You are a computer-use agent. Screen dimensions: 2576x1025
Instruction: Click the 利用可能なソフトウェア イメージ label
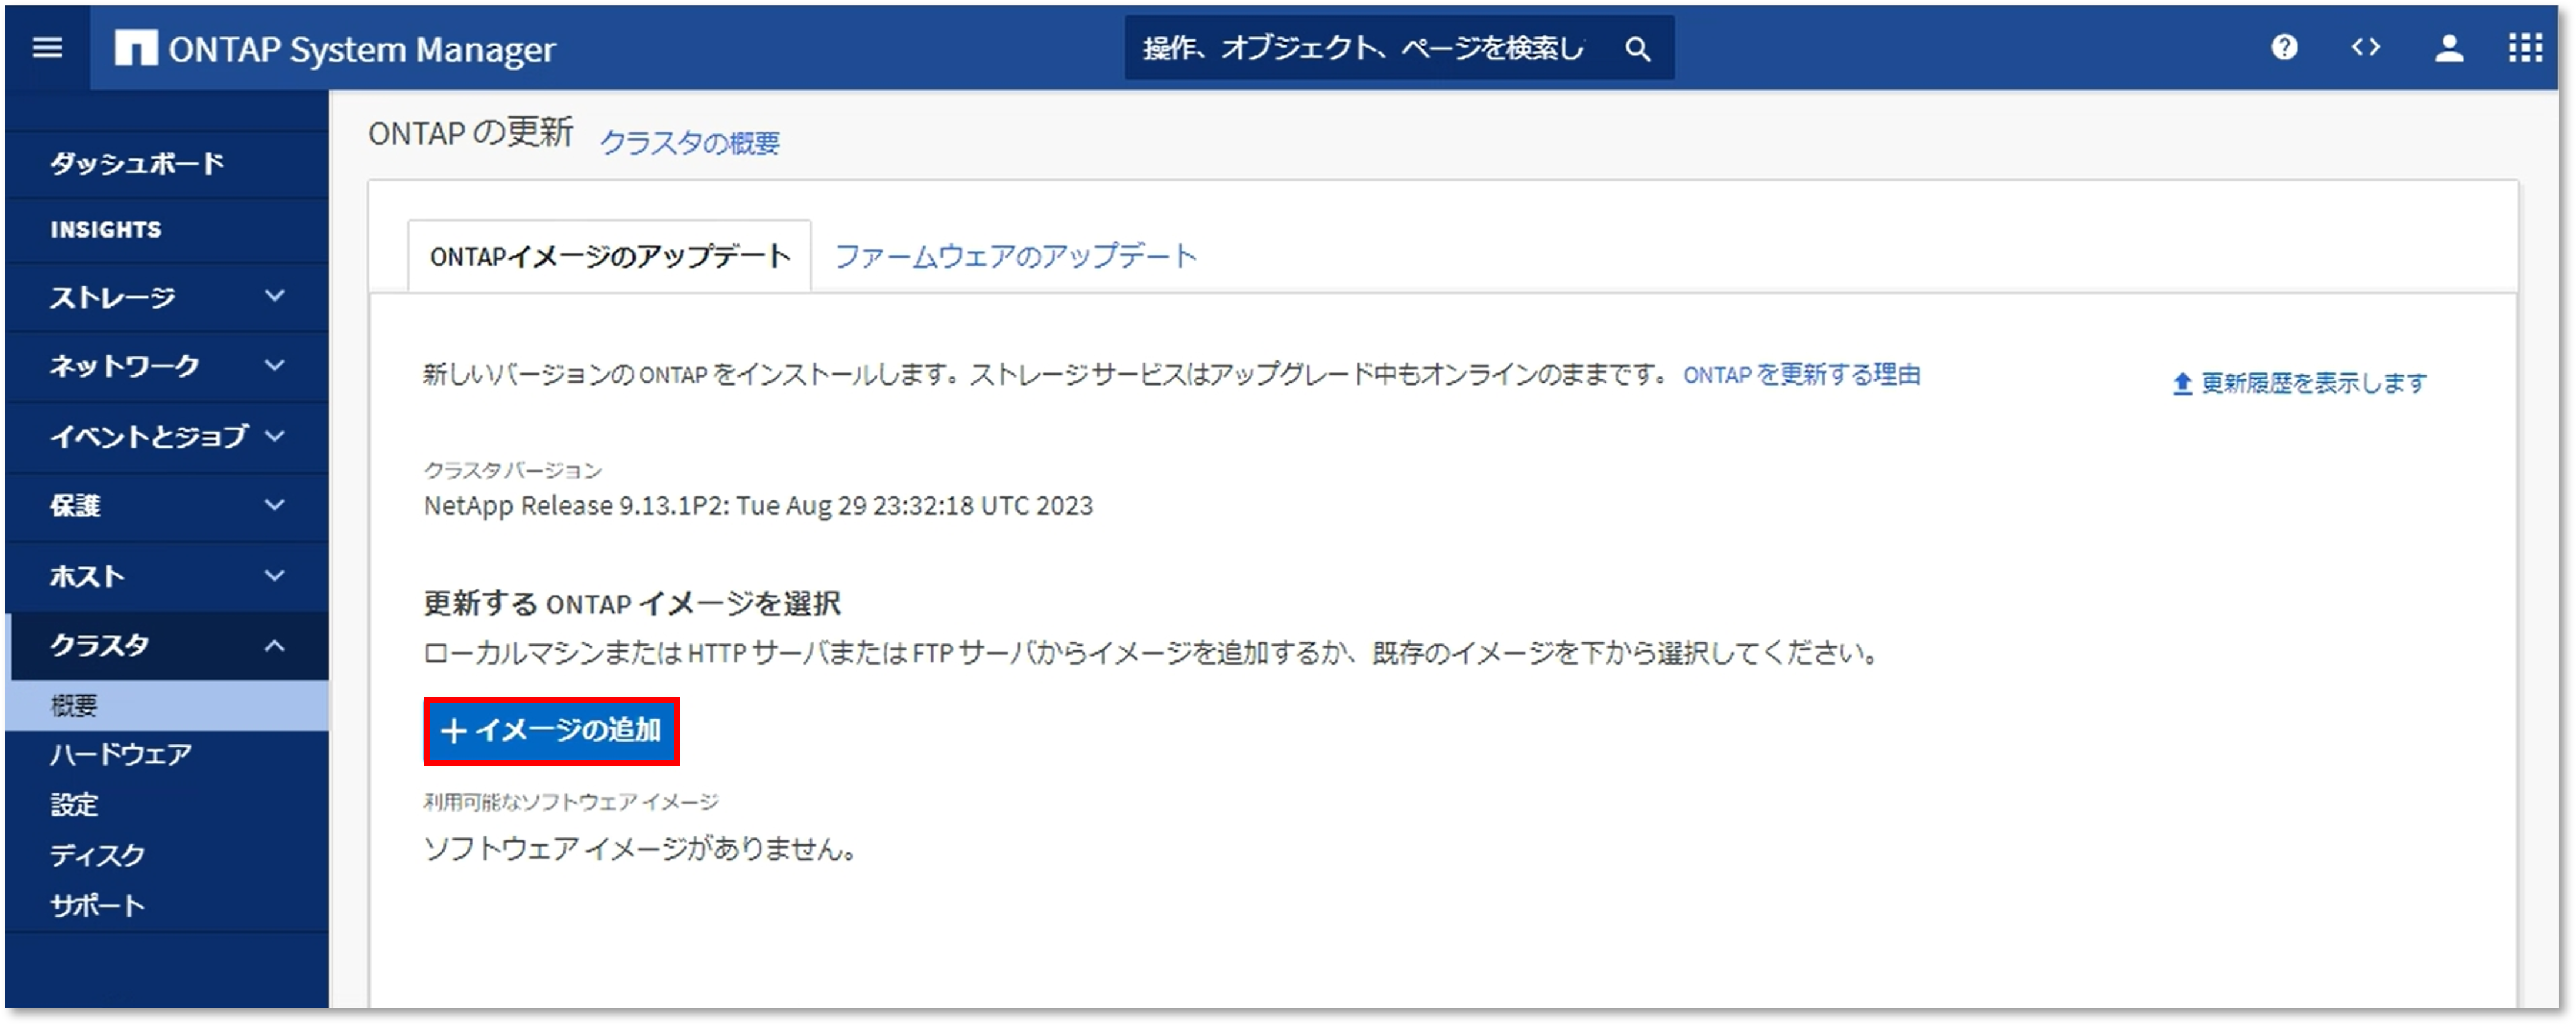coord(571,802)
